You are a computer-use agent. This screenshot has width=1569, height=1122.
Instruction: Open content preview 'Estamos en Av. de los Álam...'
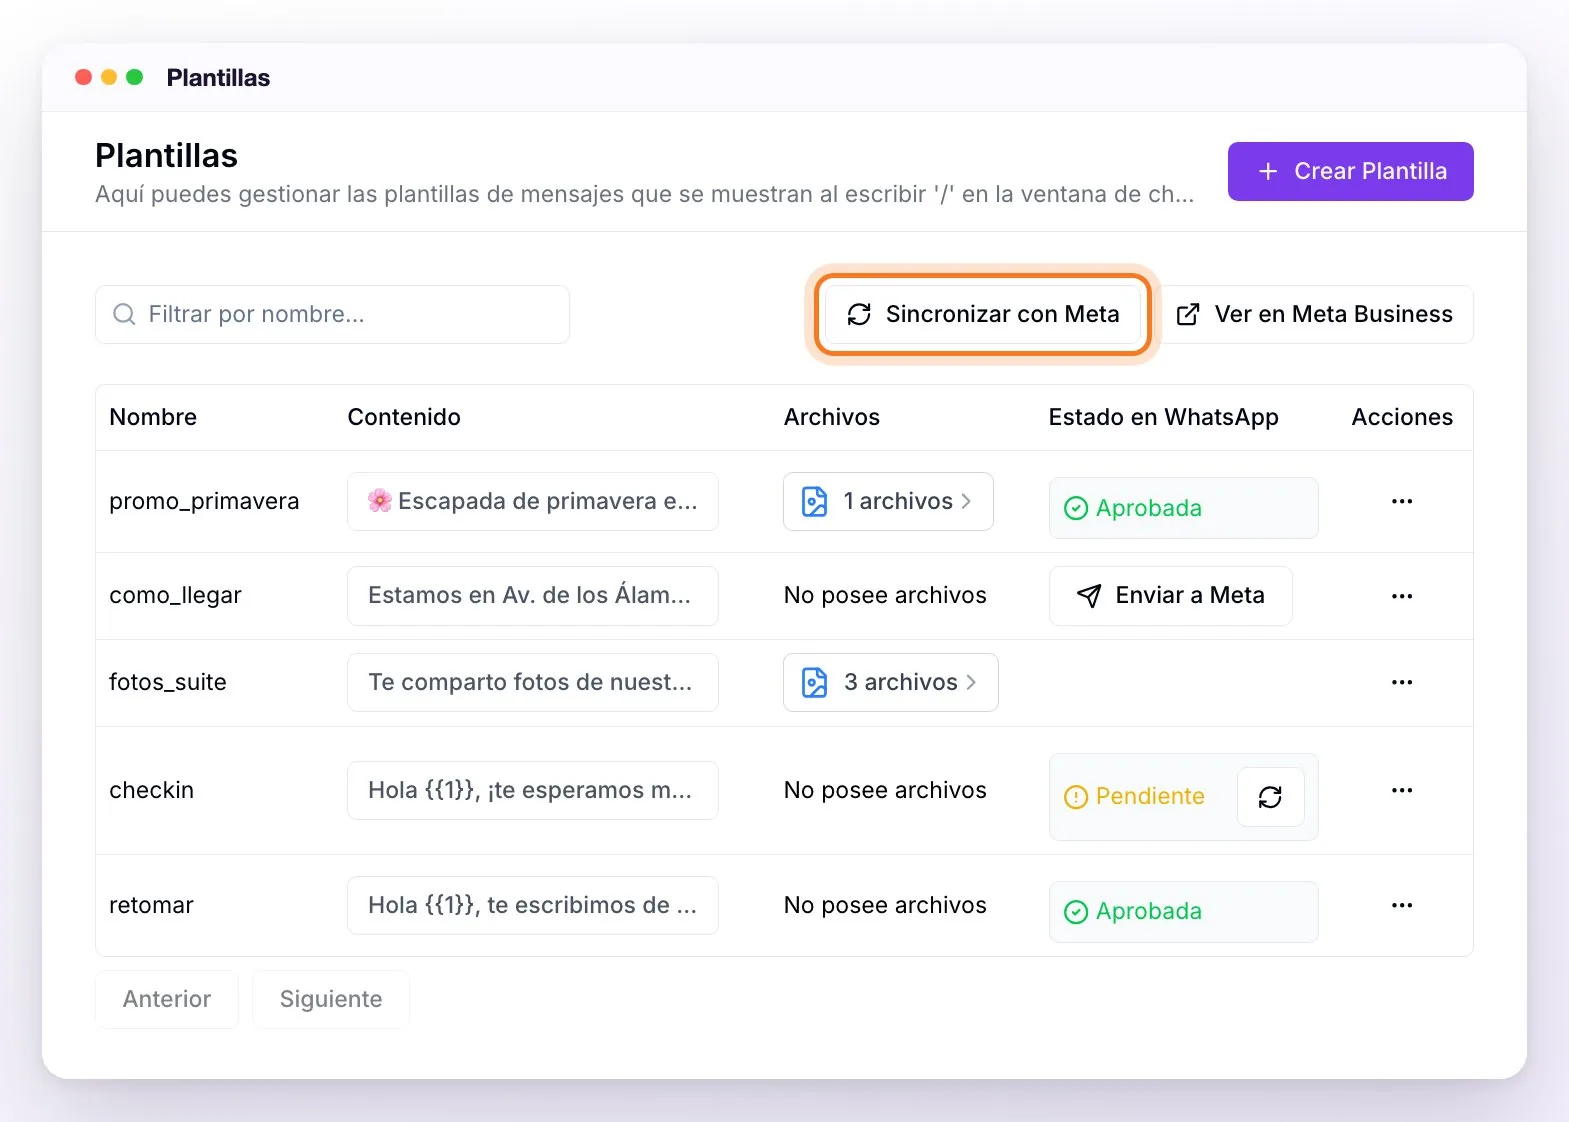coord(533,596)
